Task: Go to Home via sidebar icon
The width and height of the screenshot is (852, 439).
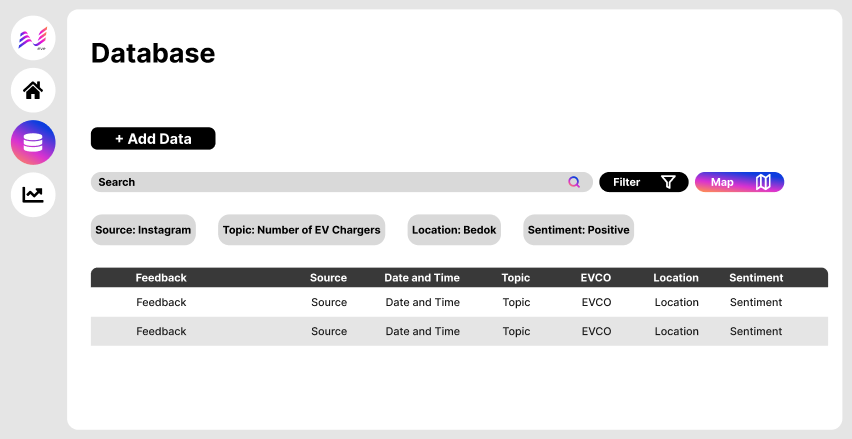Action: click(x=33, y=91)
